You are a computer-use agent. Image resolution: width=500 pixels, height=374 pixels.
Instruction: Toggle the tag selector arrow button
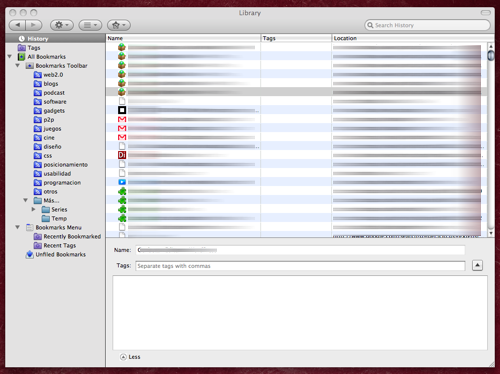(477, 266)
